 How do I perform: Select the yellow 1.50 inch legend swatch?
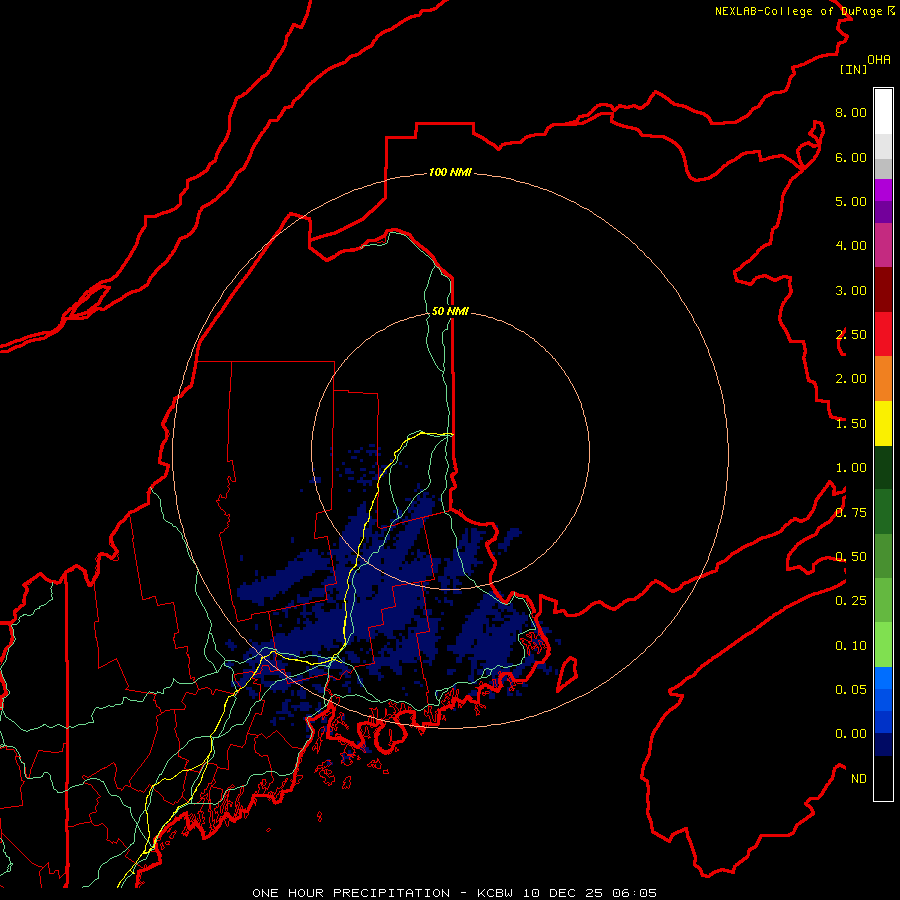[x=883, y=423]
